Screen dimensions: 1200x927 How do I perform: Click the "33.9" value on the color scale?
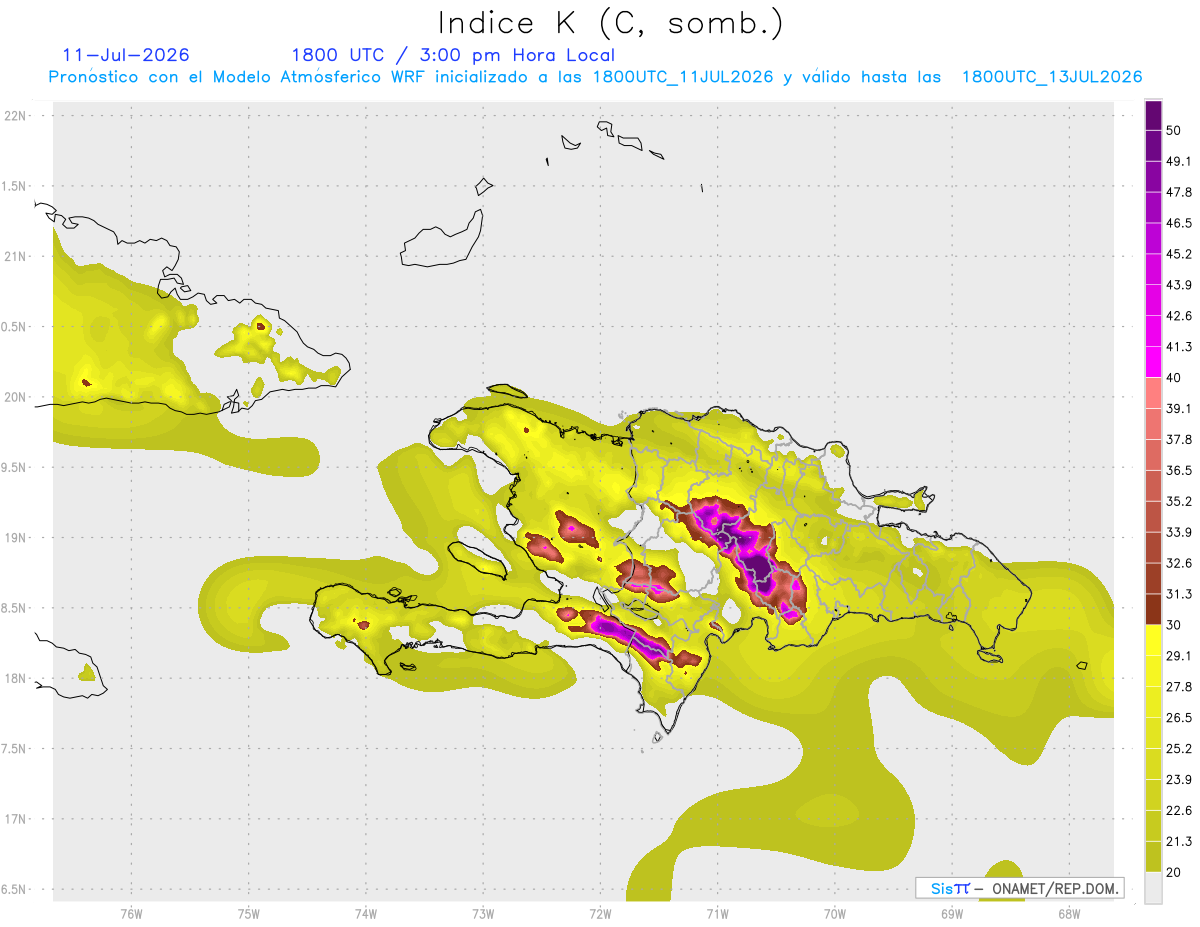1179,532
